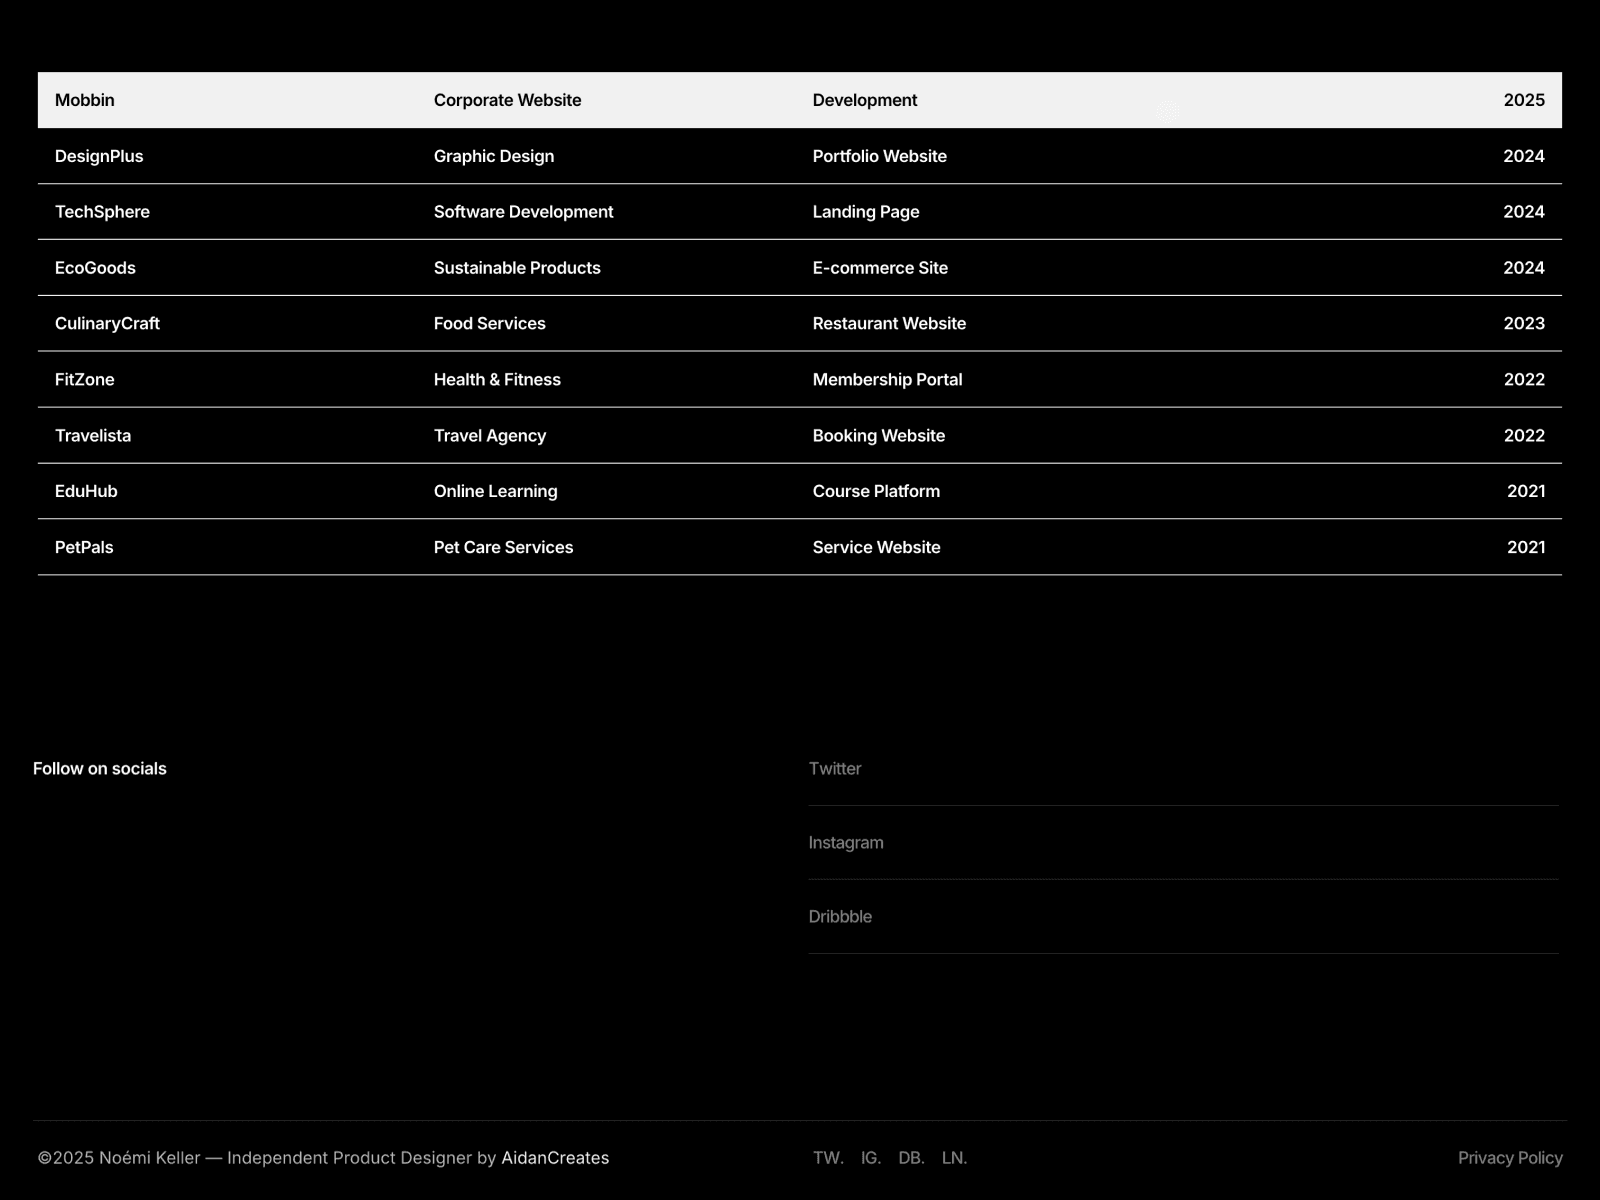
Task: Click the Corporate Website cell
Action: click(x=507, y=100)
